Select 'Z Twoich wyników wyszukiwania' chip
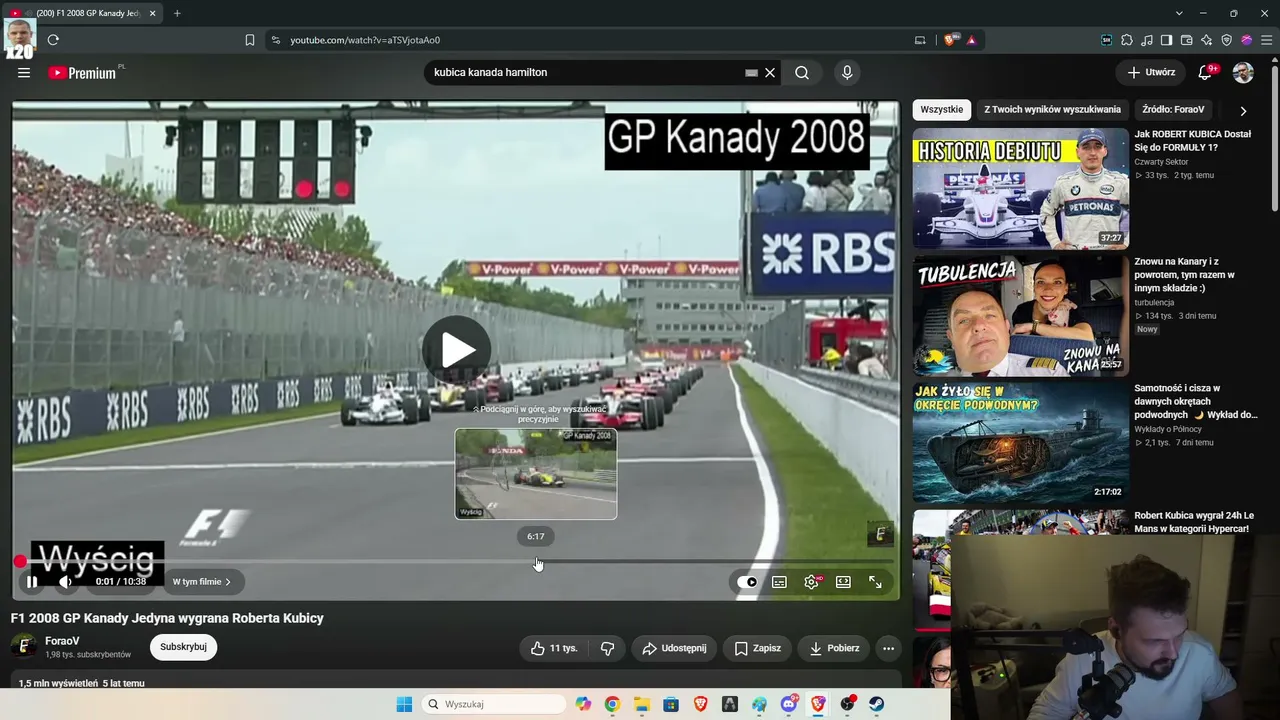Image resolution: width=1280 pixels, height=720 pixels. click(1052, 110)
